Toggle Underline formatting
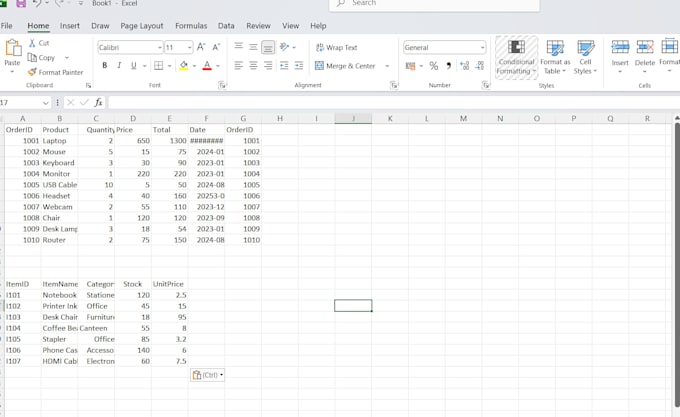 pyautogui.click(x=134, y=65)
